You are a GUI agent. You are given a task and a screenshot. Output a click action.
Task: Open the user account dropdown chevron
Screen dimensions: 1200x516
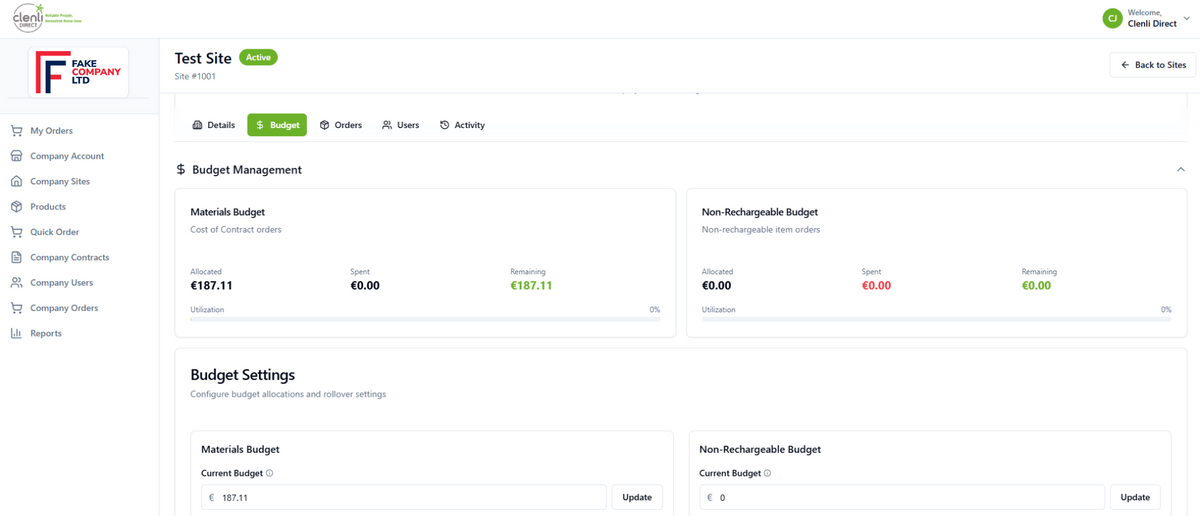[x=1187, y=18]
